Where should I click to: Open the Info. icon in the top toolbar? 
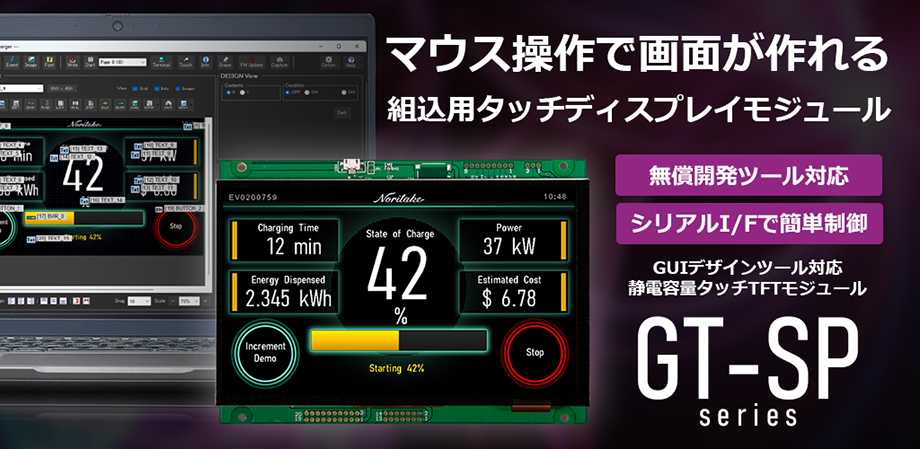pyautogui.click(x=205, y=62)
